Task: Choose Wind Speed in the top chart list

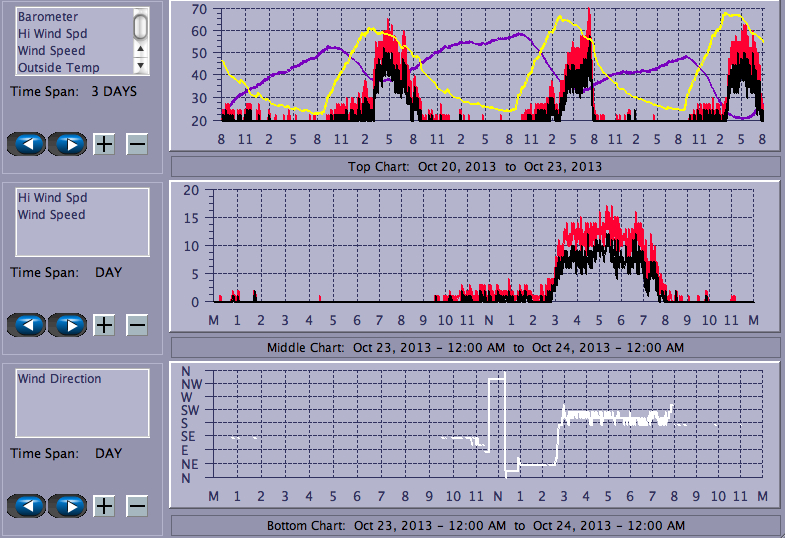Action: pos(51,51)
